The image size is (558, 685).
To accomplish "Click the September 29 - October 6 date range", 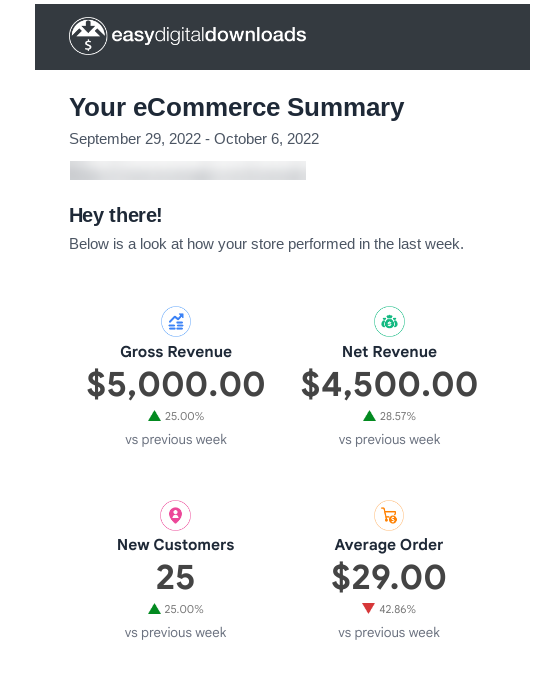I will click(x=194, y=139).
